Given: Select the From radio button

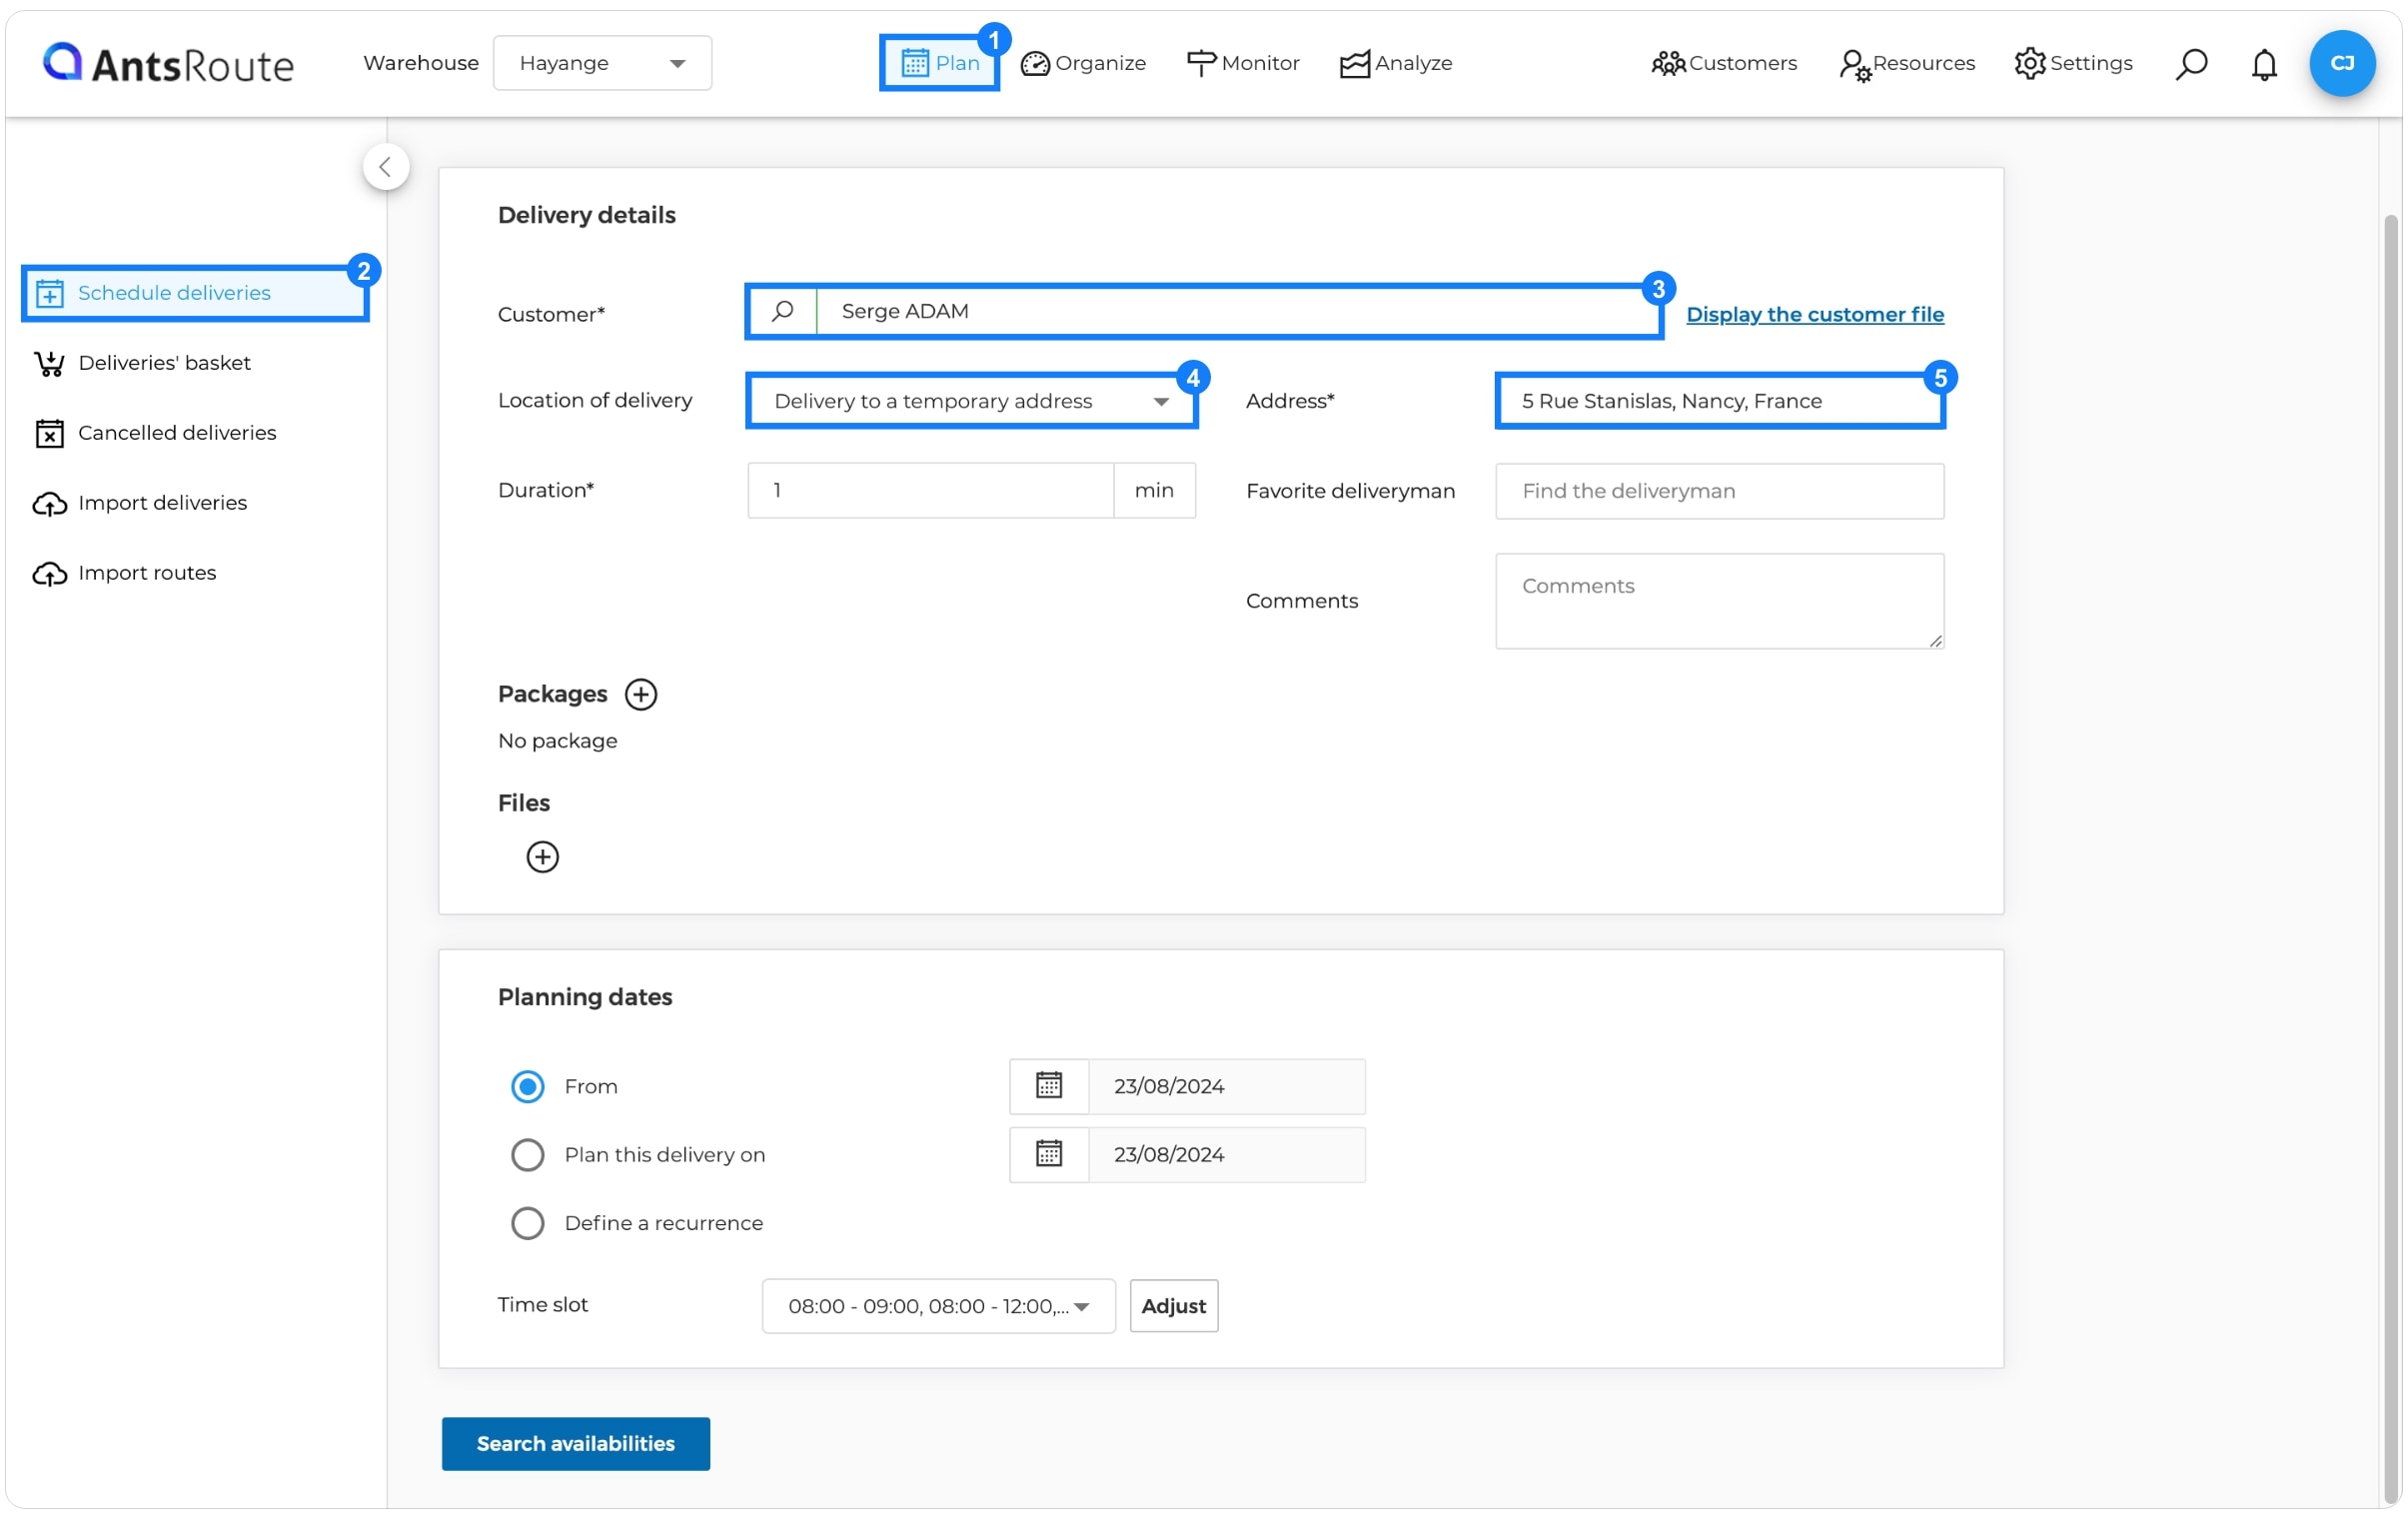Looking at the screenshot, I should tap(527, 1086).
